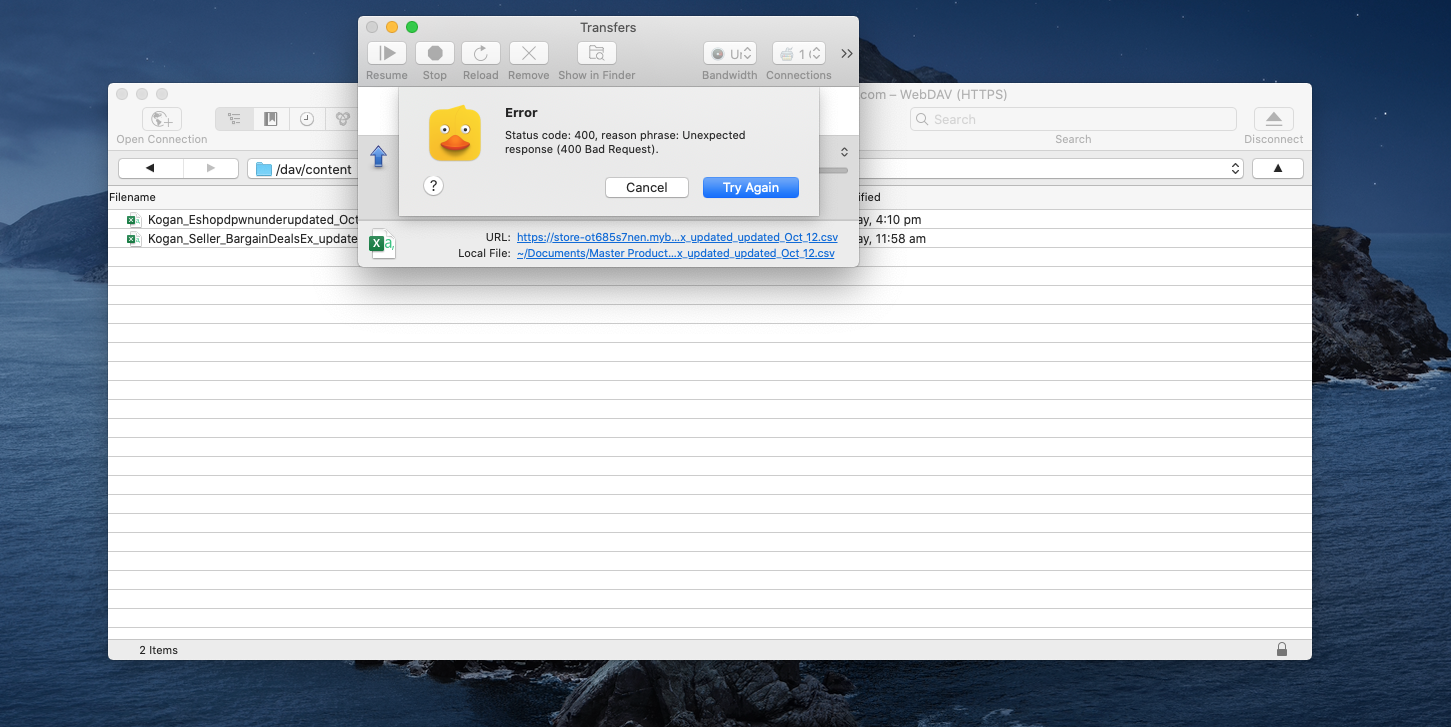The image size is (1451, 727).
Task: Open the Bandwidth dropdown
Action: pyautogui.click(x=730, y=54)
